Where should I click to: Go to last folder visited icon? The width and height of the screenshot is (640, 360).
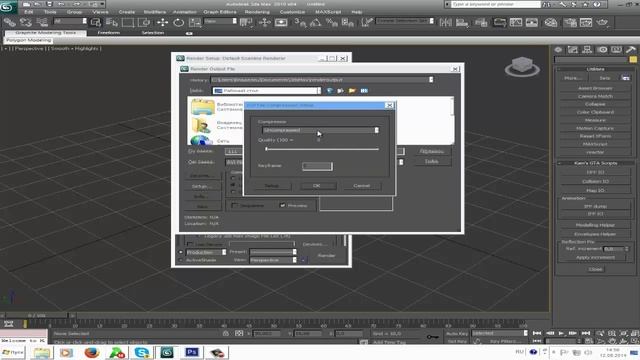pos(330,91)
